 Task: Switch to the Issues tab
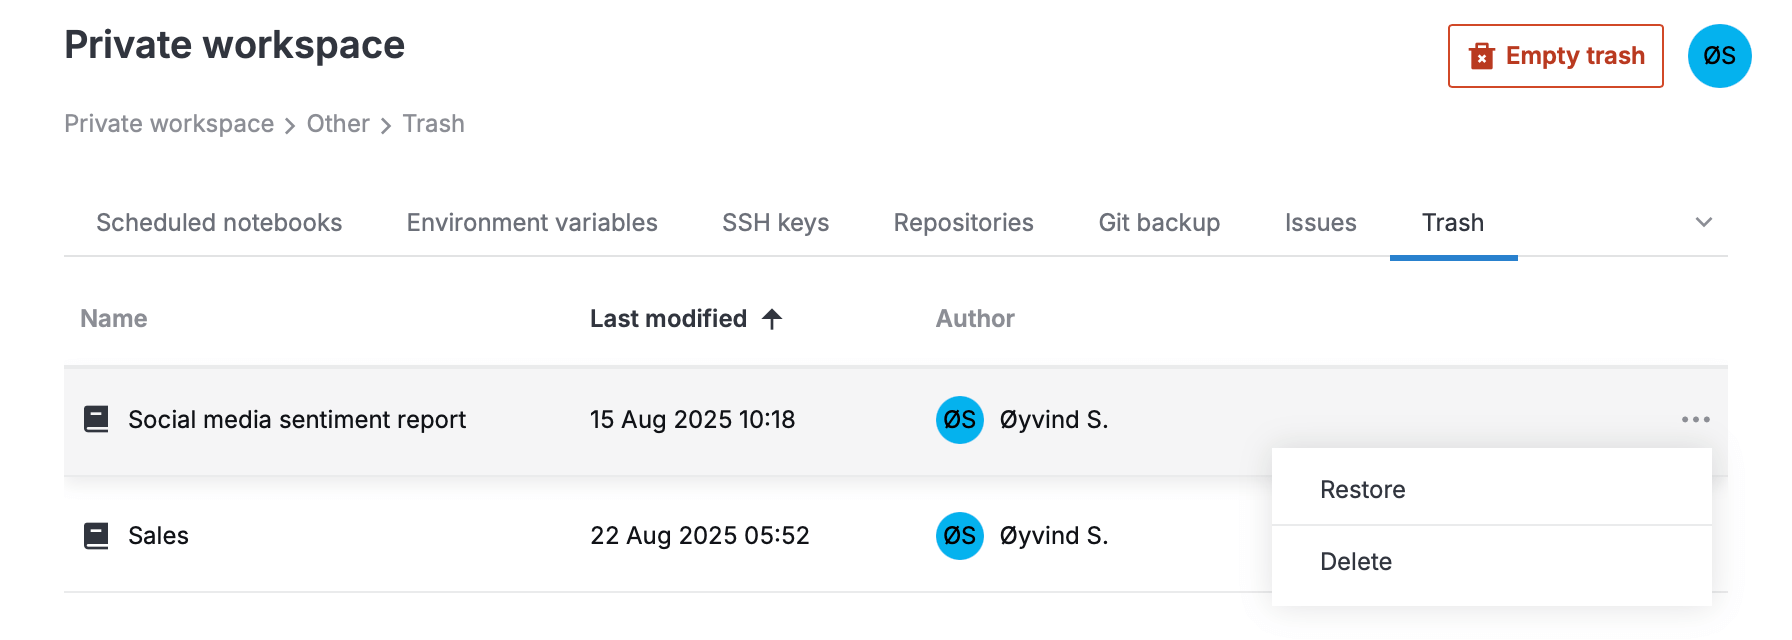pyautogui.click(x=1320, y=223)
